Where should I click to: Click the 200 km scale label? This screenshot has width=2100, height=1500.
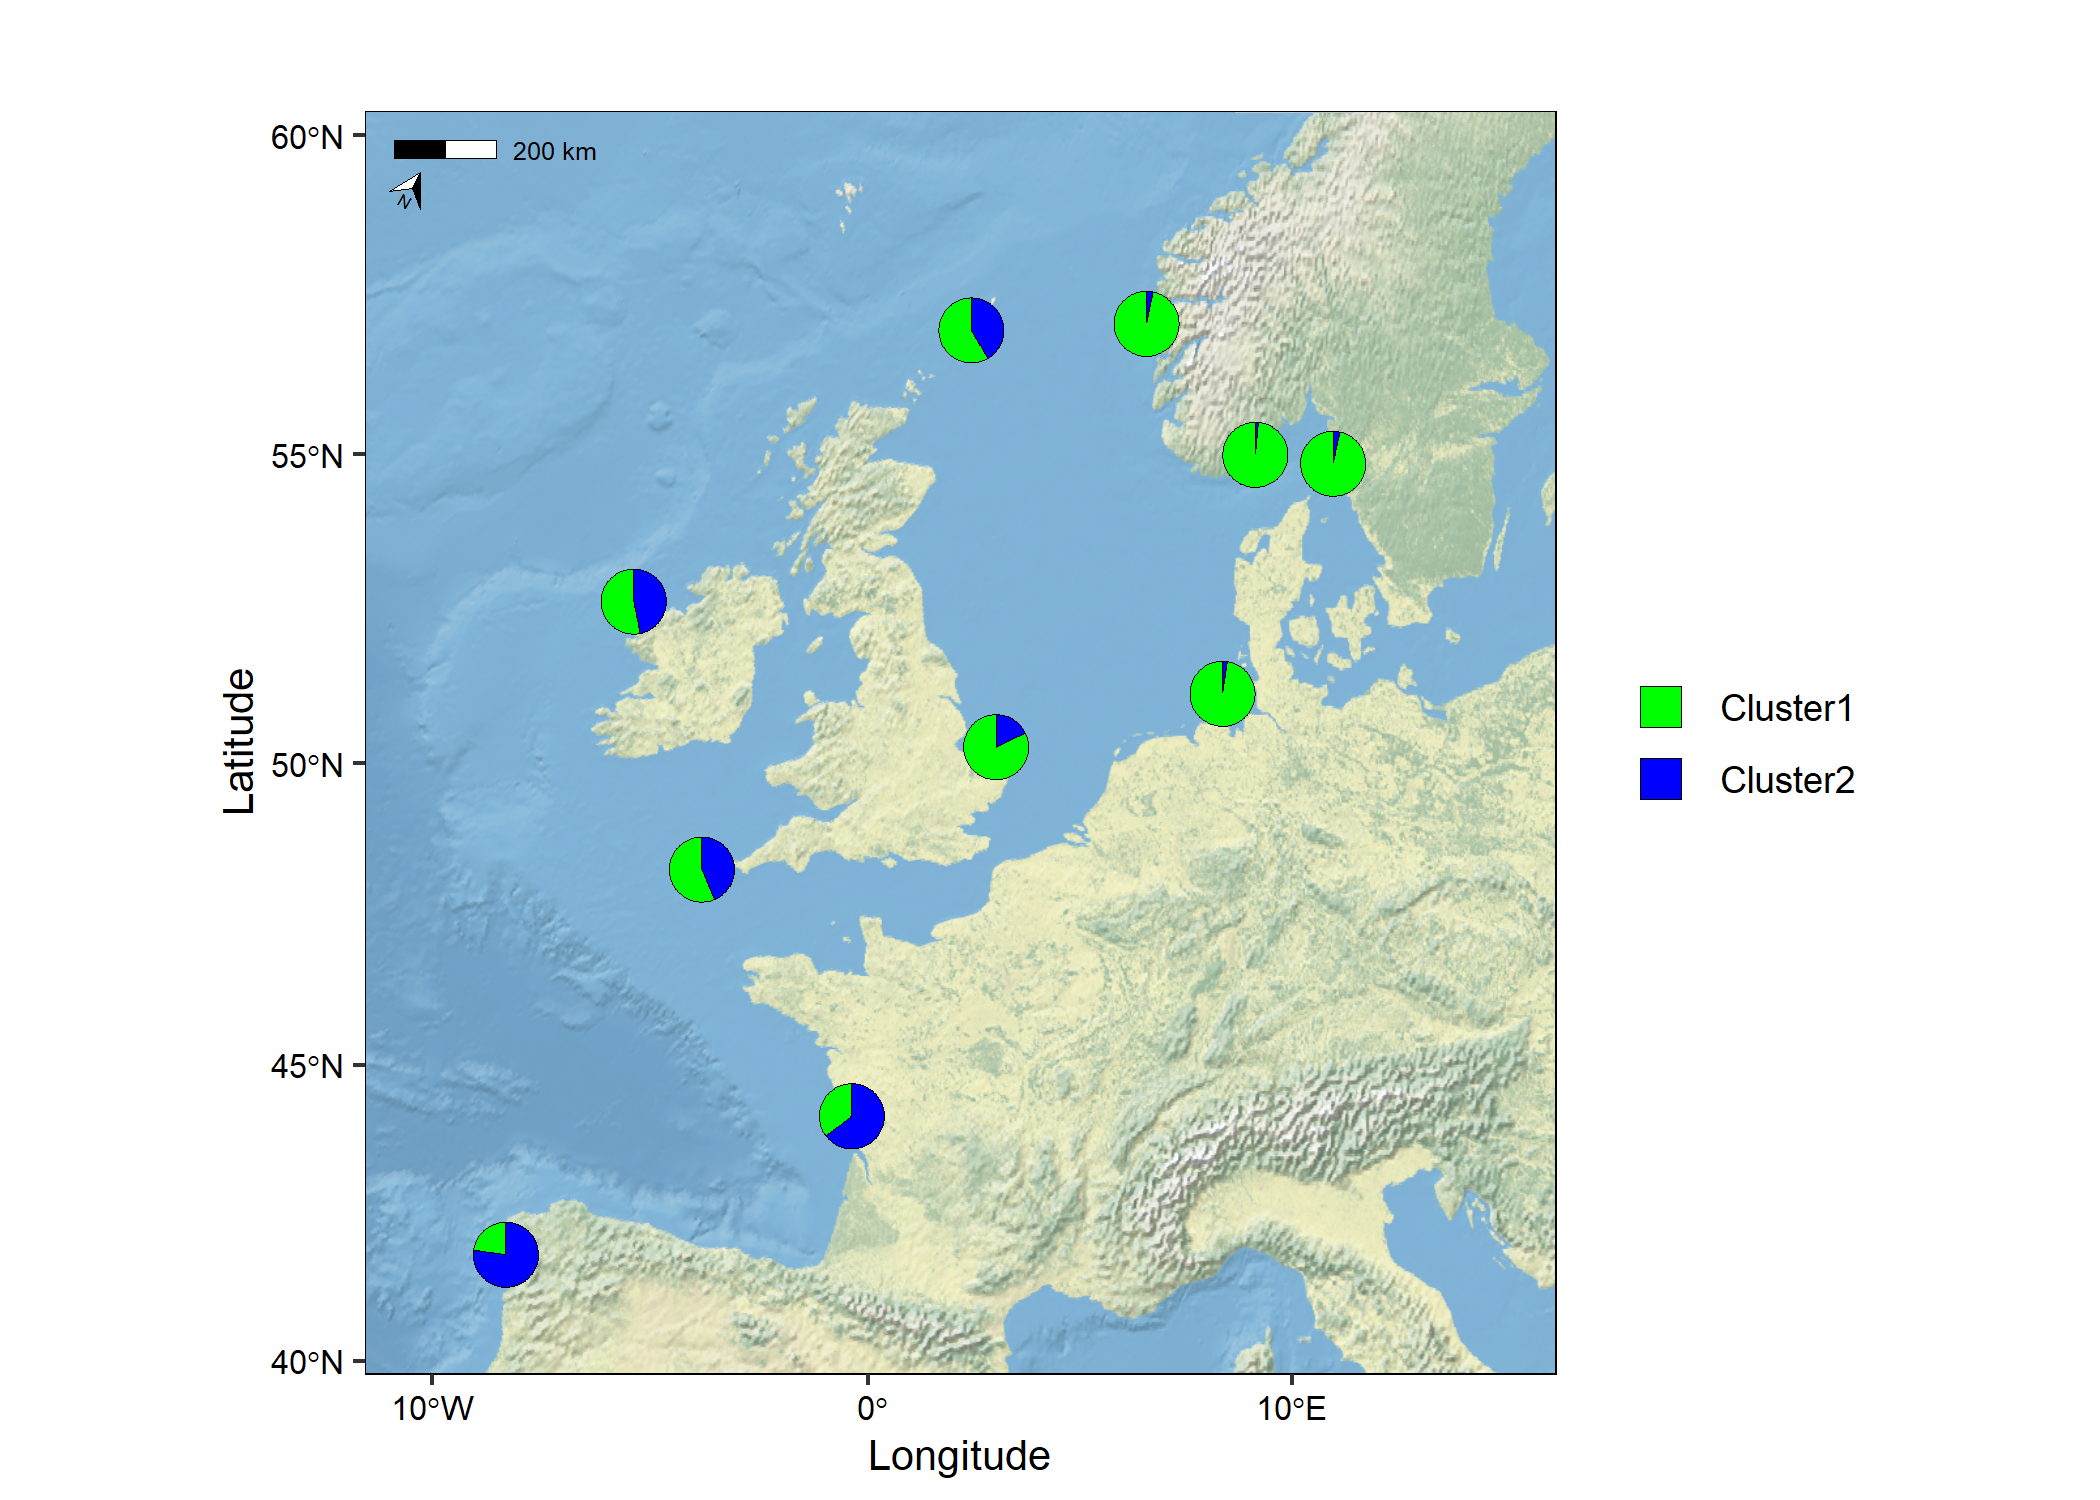pos(554,151)
